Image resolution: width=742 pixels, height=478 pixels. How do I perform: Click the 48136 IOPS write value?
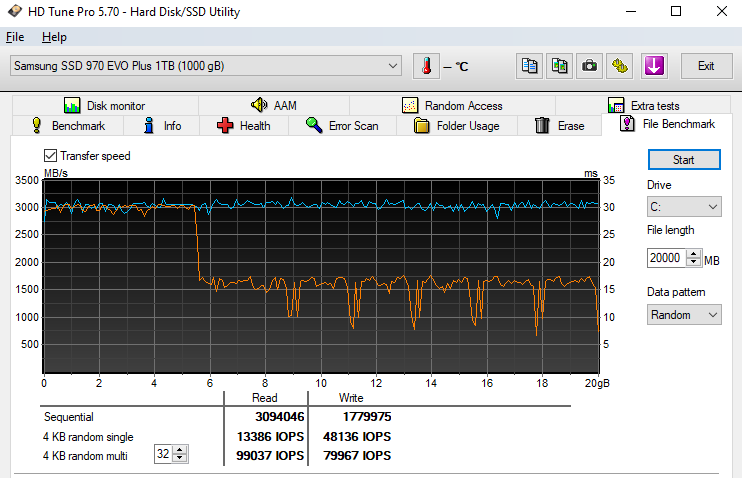click(x=357, y=436)
